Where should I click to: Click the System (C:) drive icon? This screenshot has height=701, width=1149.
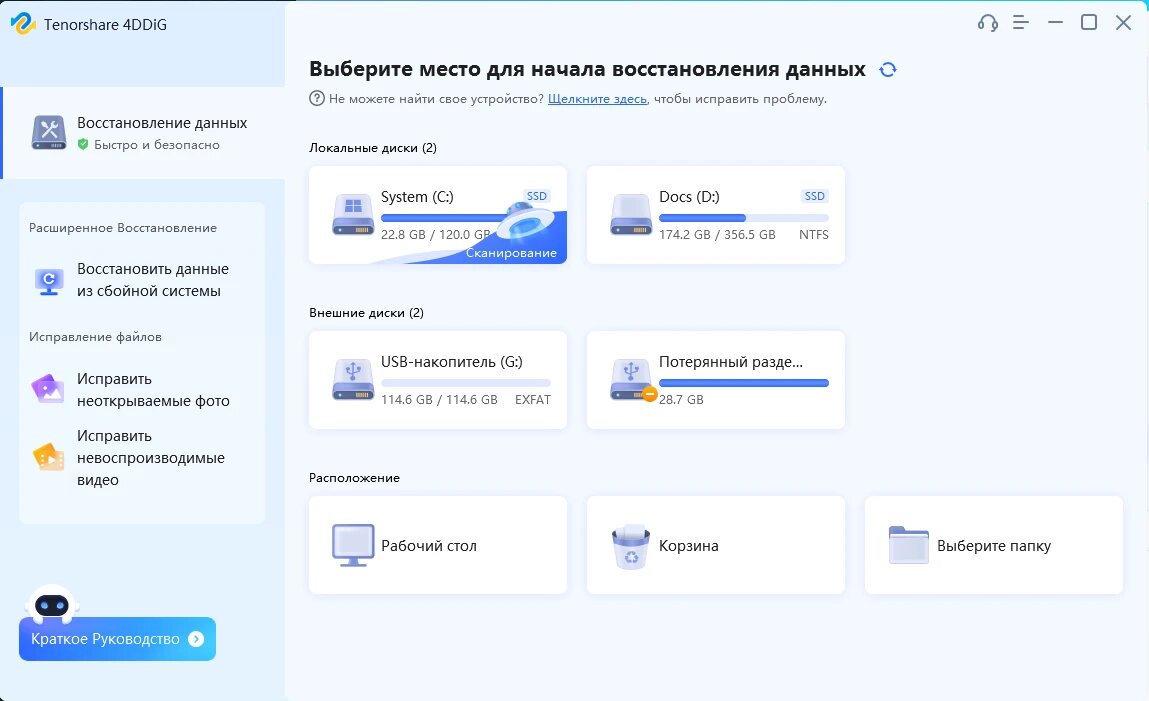click(353, 214)
